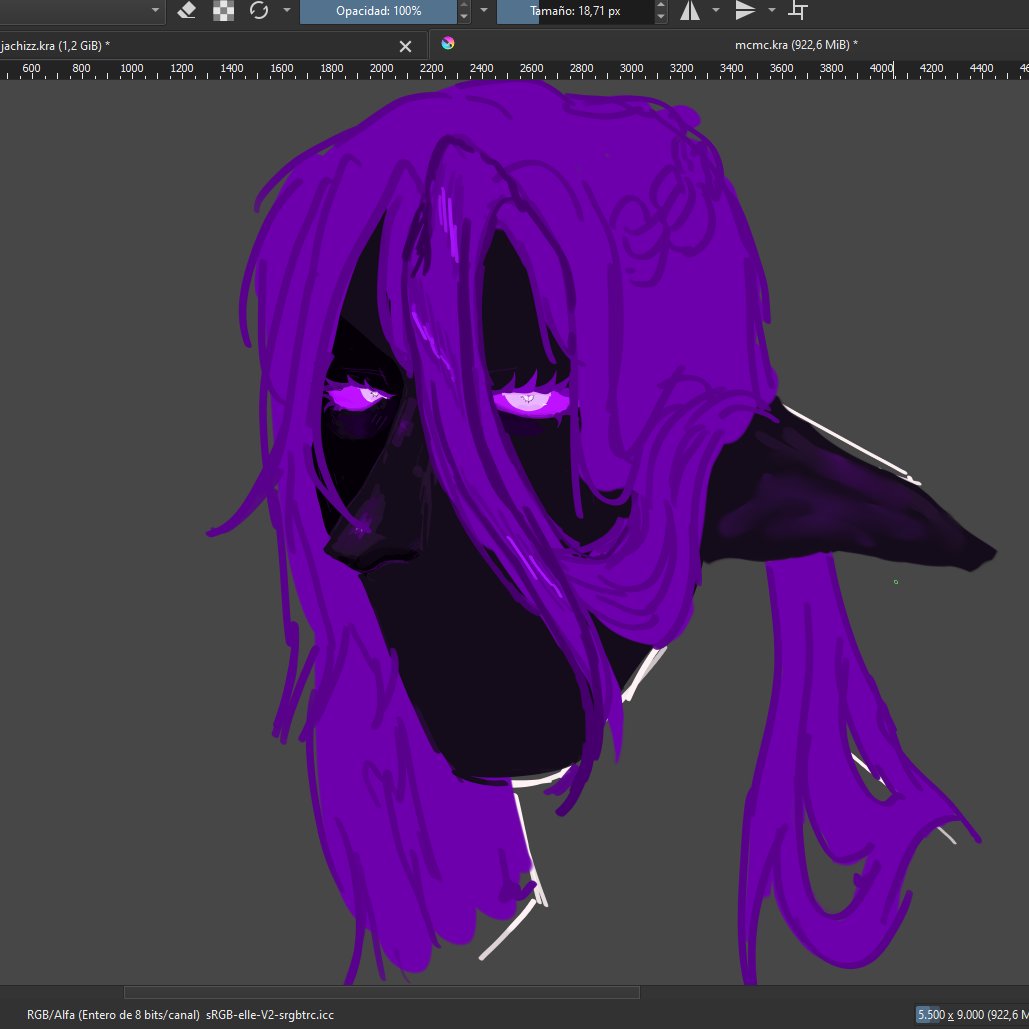Click the Opacidad 100% slider
1029x1029 pixels.
tap(378, 11)
